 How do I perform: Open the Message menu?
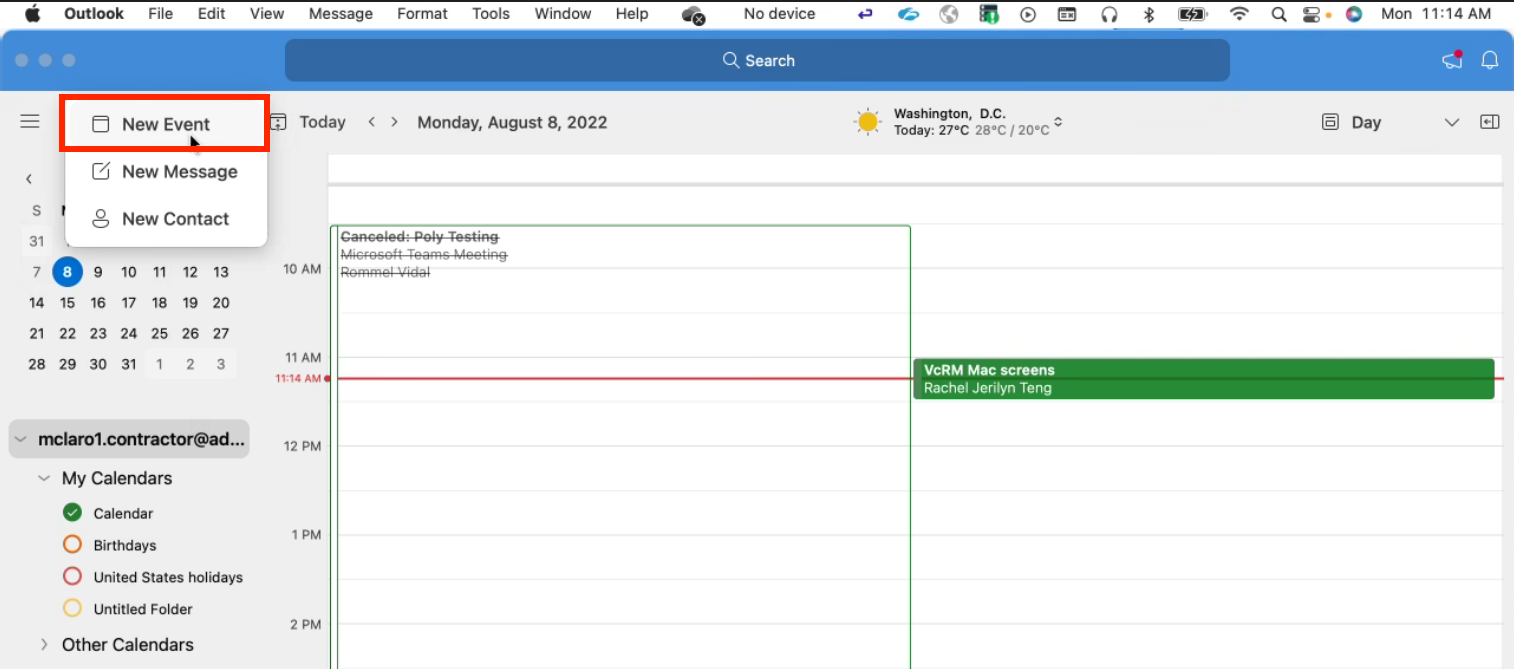pyautogui.click(x=341, y=14)
